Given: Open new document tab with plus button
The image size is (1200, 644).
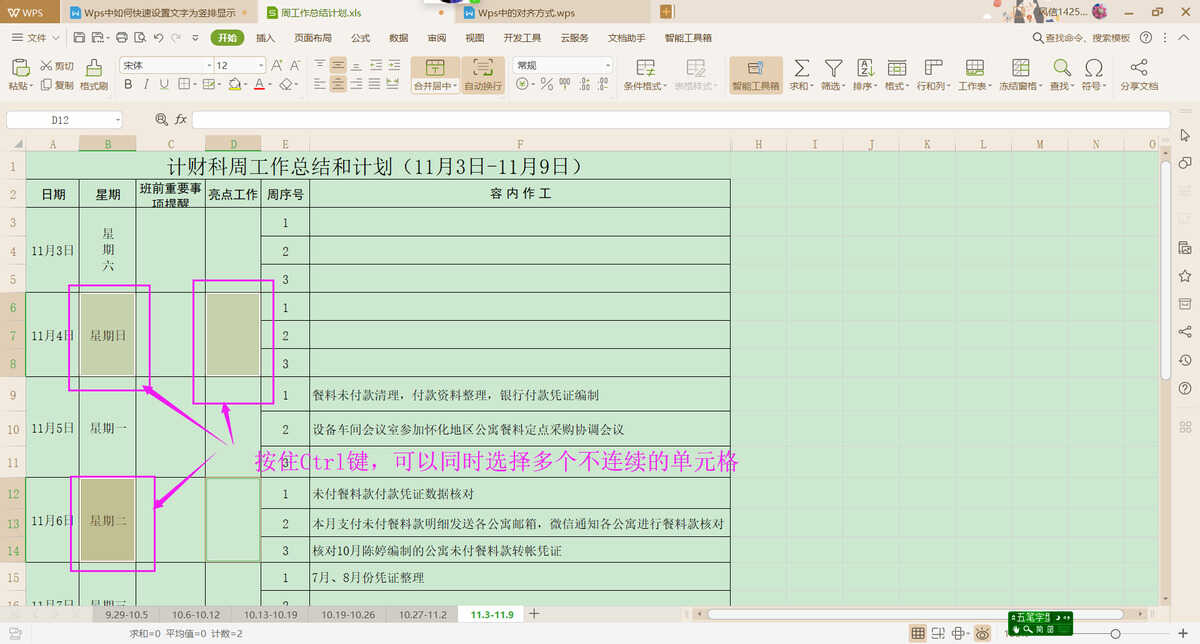Looking at the screenshot, I should tap(667, 11).
